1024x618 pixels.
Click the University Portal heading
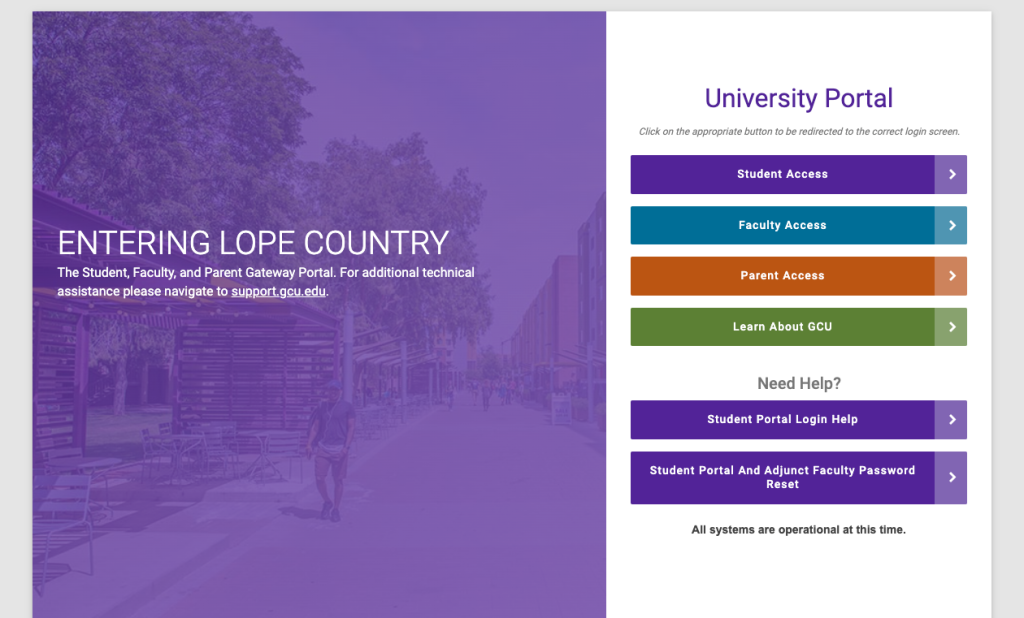(x=797, y=98)
